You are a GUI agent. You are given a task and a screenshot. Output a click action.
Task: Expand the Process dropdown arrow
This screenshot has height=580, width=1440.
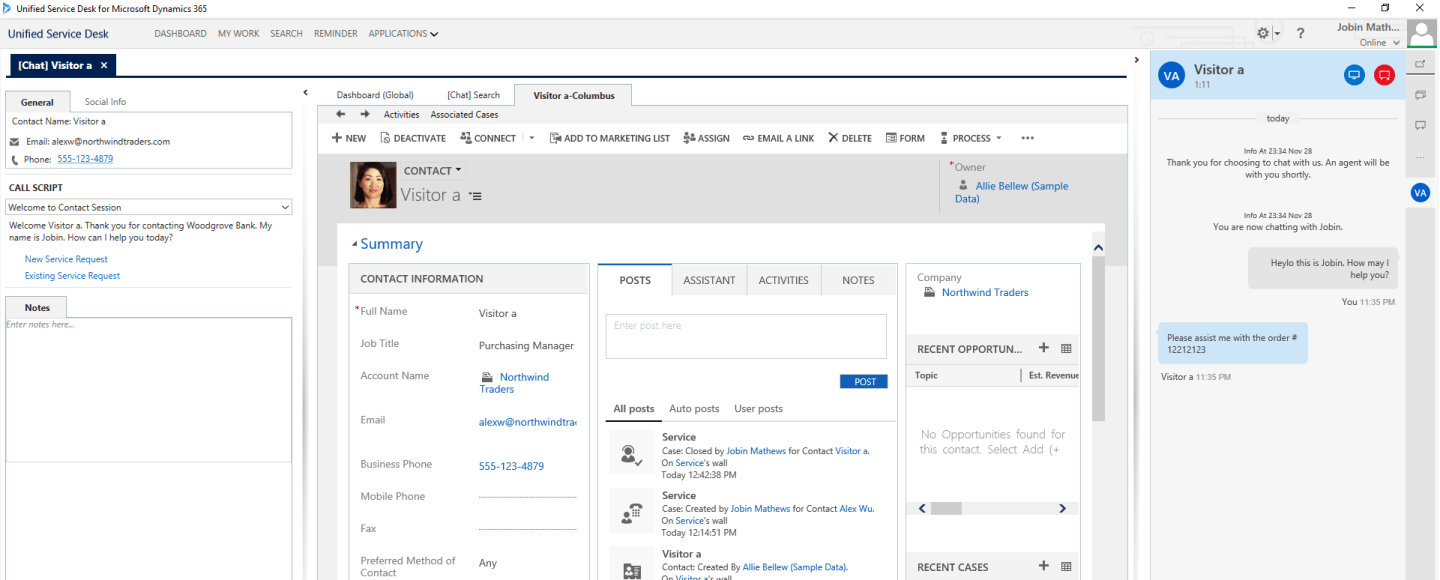tap(998, 138)
